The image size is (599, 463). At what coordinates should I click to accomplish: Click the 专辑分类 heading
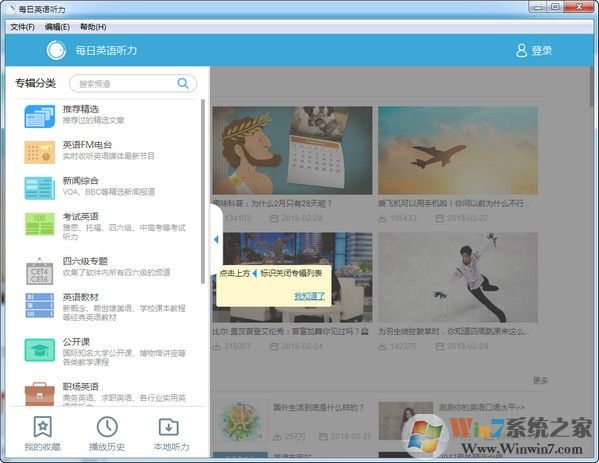(x=36, y=83)
